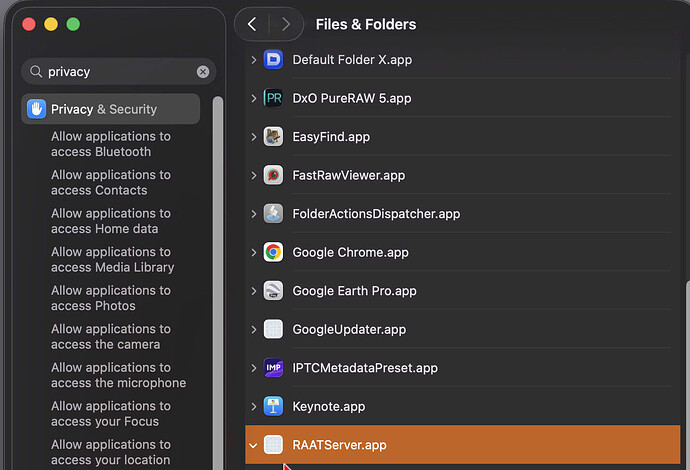Go back with the left arrow
The width and height of the screenshot is (690, 470).
pos(252,24)
